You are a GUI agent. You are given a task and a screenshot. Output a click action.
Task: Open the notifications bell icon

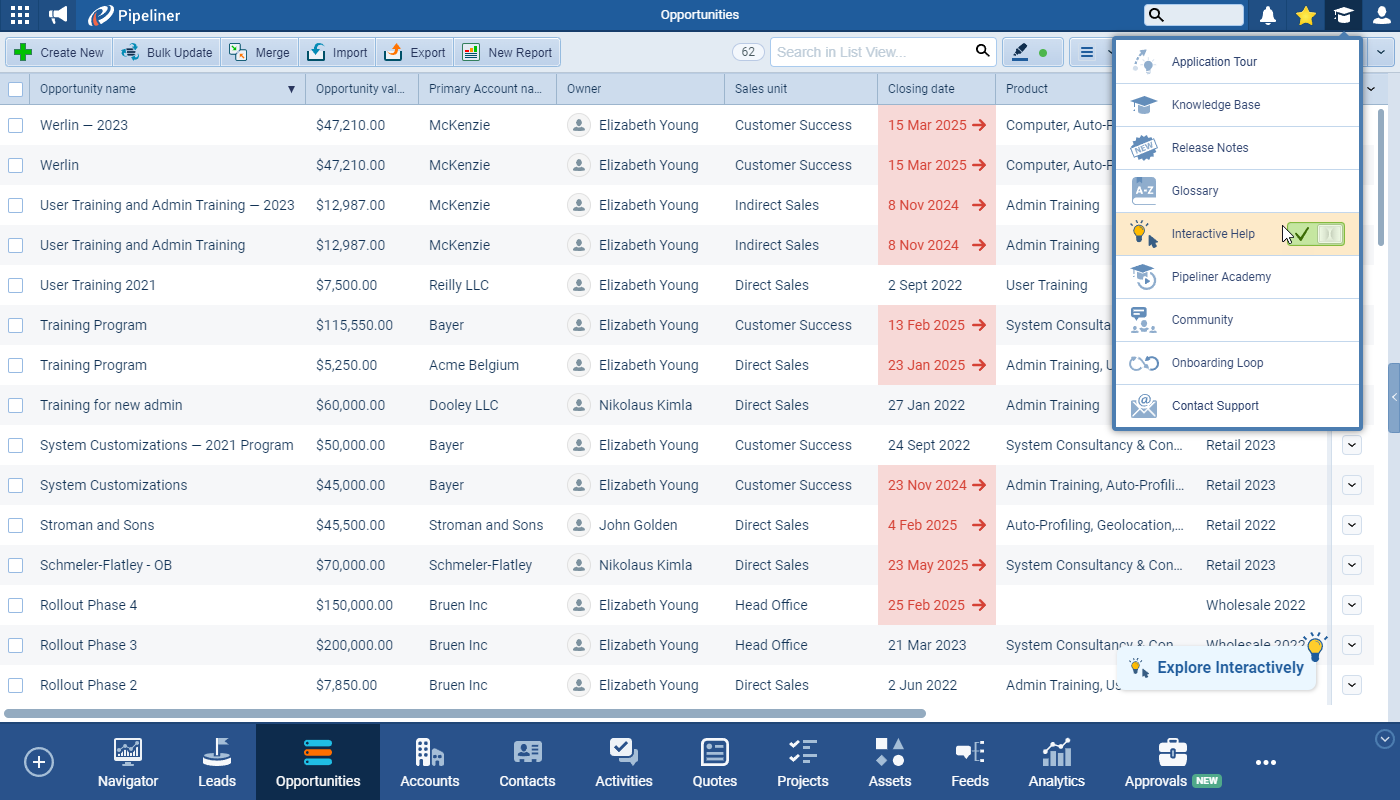click(1268, 15)
